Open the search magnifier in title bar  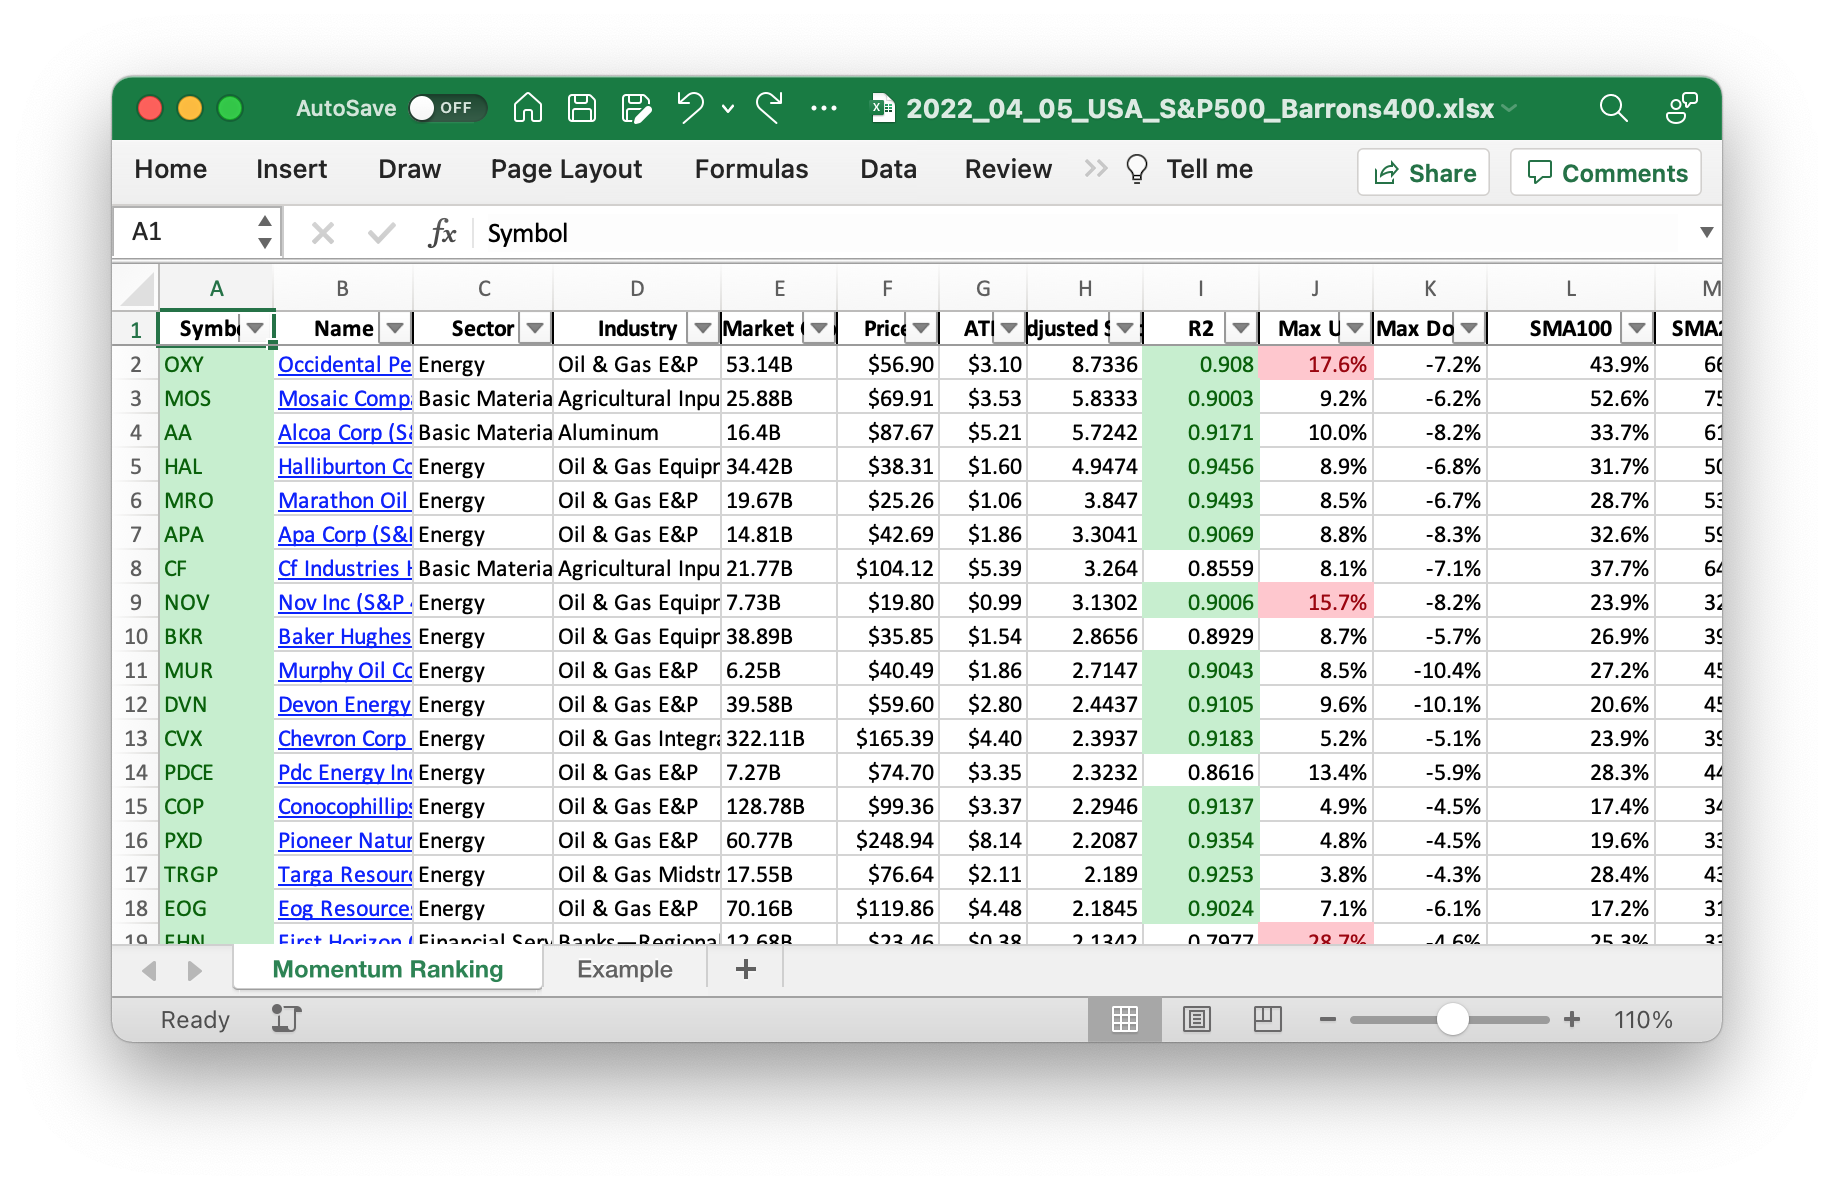[x=1613, y=108]
